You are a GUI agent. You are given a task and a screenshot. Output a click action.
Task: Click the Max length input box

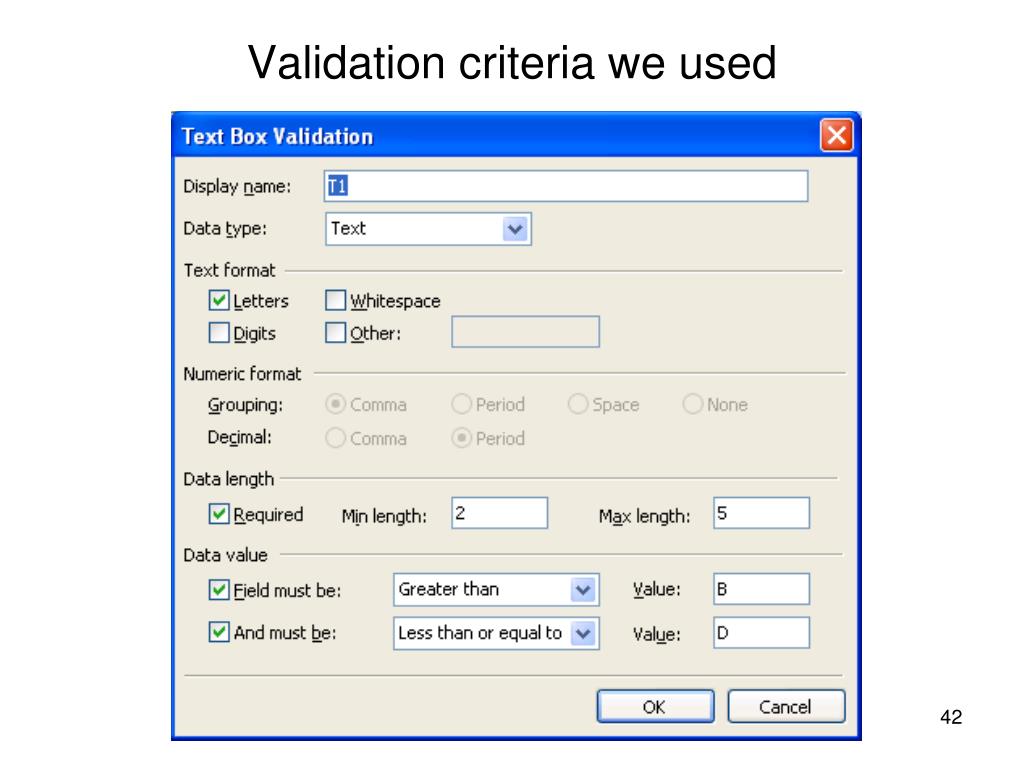761,513
